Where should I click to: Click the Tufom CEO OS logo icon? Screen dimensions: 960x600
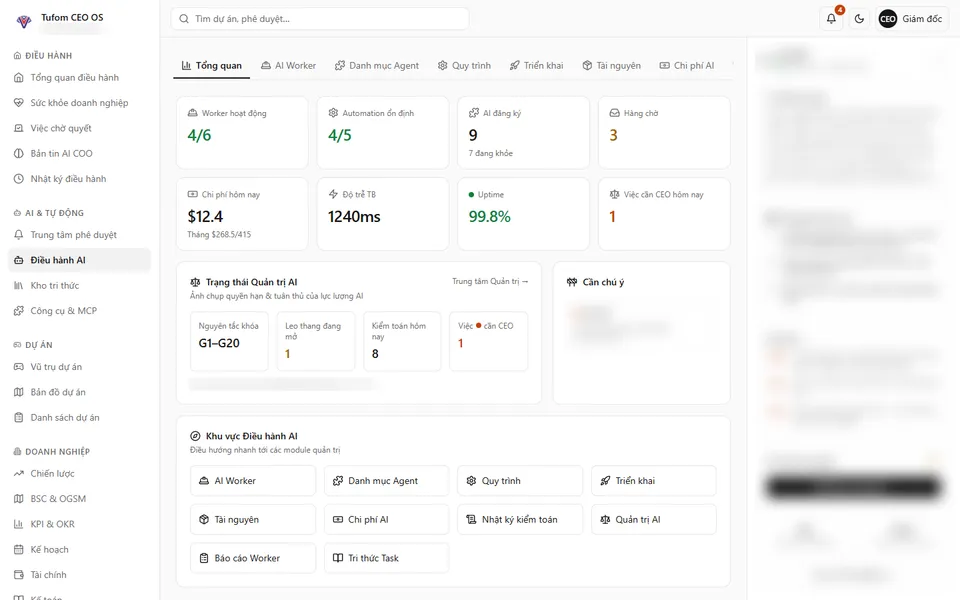click(x=24, y=21)
